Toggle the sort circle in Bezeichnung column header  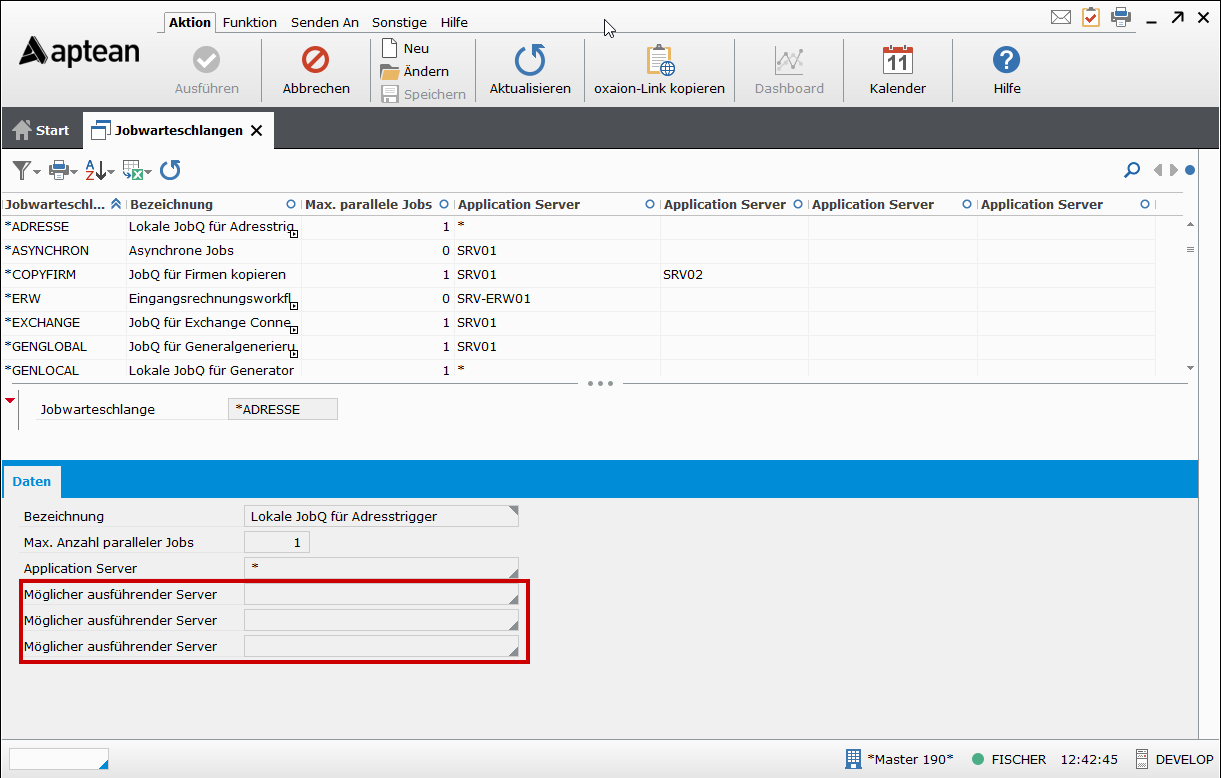291,204
